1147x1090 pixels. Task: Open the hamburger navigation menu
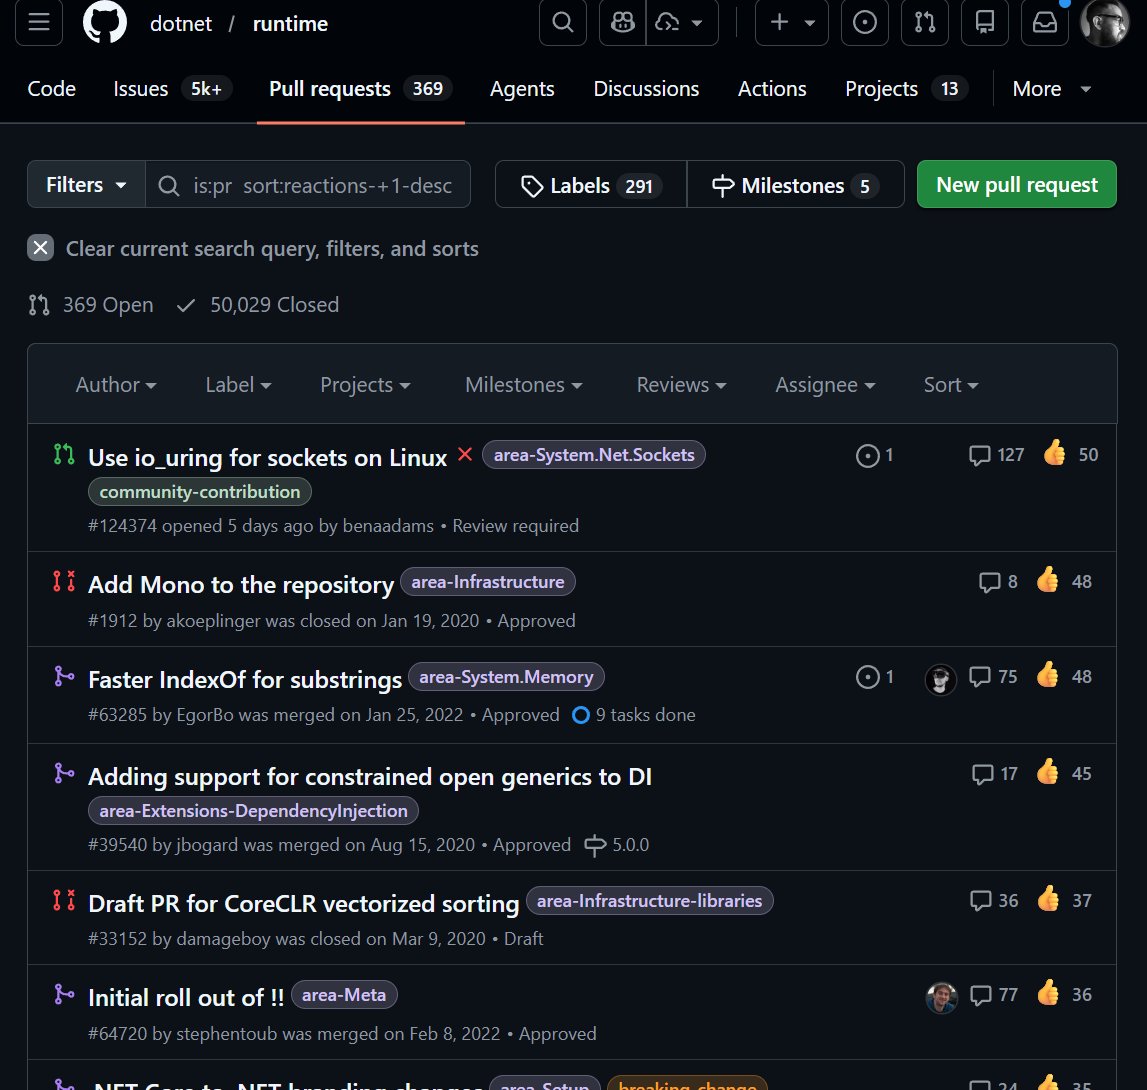click(39, 23)
